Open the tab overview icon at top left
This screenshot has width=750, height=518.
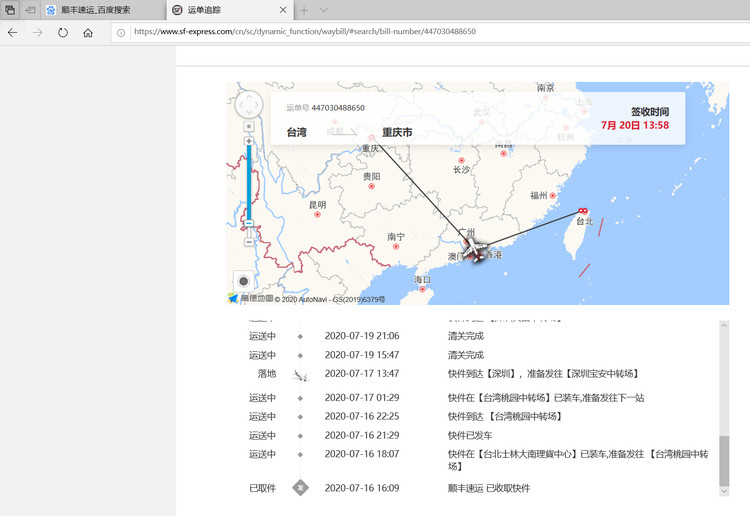click(10, 10)
